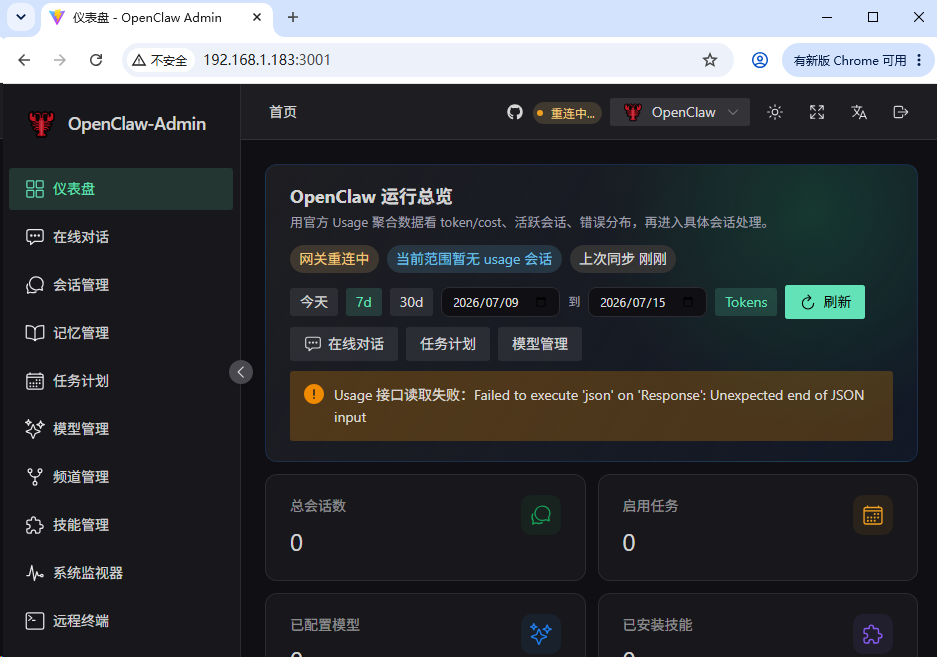Click the browser forward arrow
This screenshot has height=657, width=937.
click(x=60, y=60)
